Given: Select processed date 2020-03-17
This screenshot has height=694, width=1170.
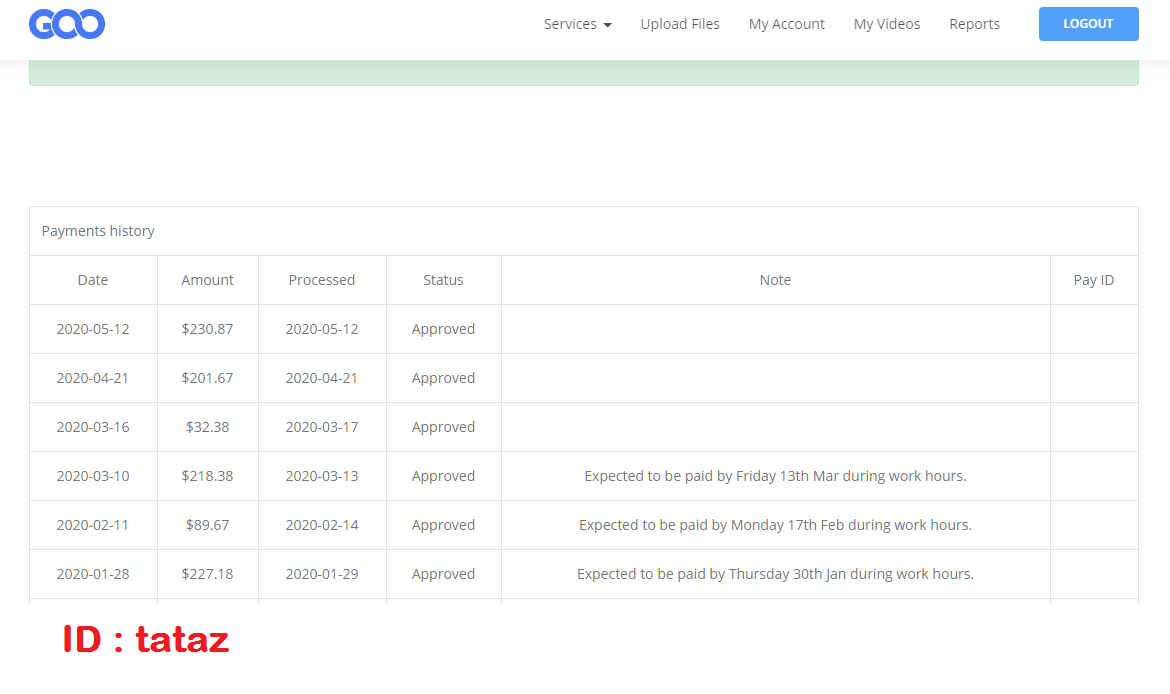Looking at the screenshot, I should [322, 427].
